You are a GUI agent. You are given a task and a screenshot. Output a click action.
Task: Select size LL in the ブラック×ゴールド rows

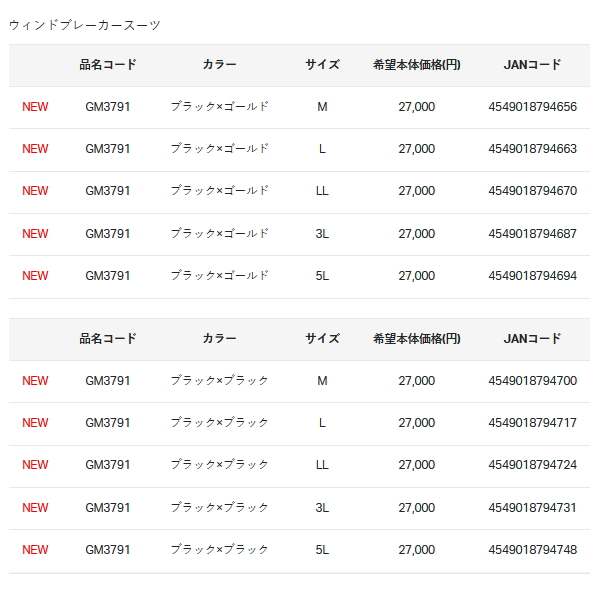pyautogui.click(x=322, y=191)
